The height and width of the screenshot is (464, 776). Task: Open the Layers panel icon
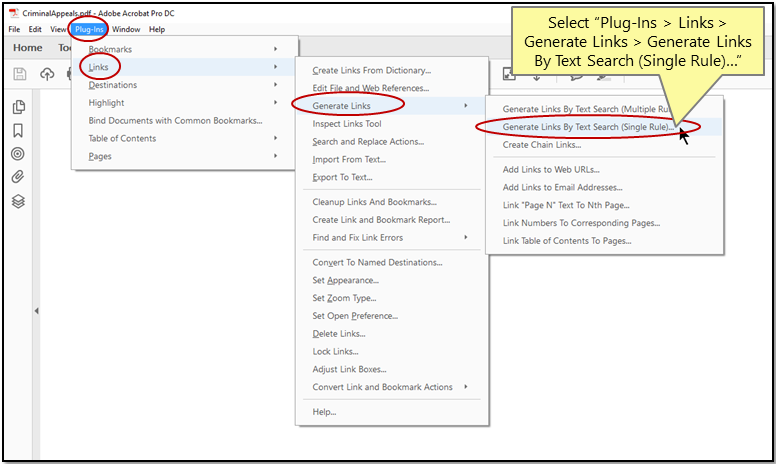point(18,201)
